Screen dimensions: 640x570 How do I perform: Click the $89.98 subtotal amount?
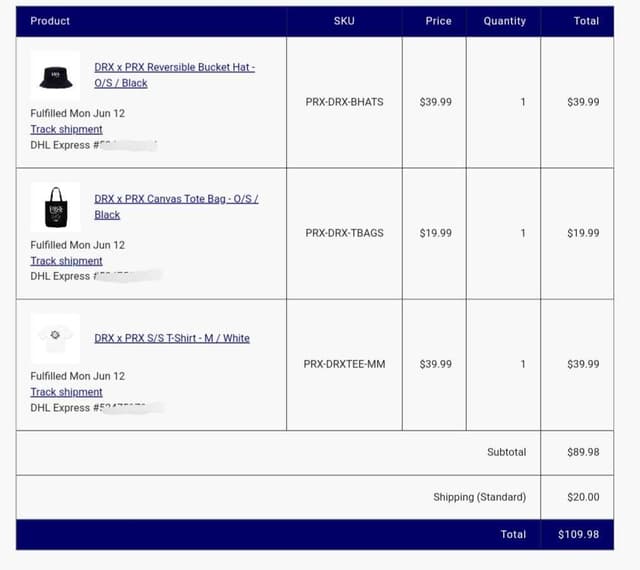tap(583, 452)
